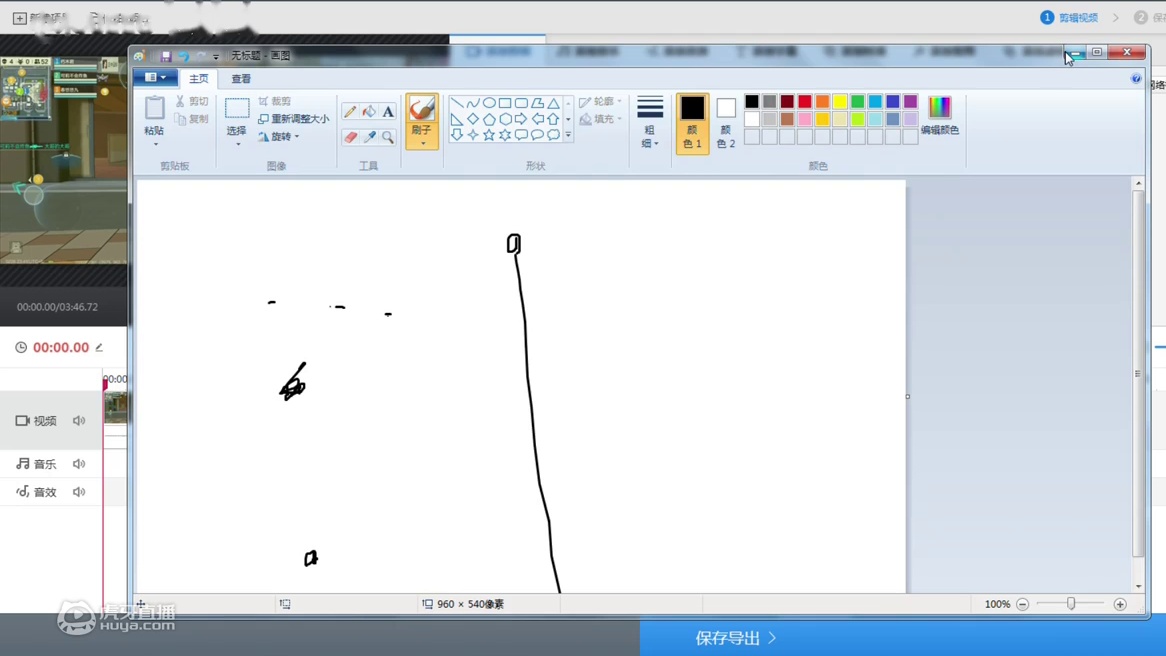Open the Outline (轮廓) dropdown

pos(601,101)
